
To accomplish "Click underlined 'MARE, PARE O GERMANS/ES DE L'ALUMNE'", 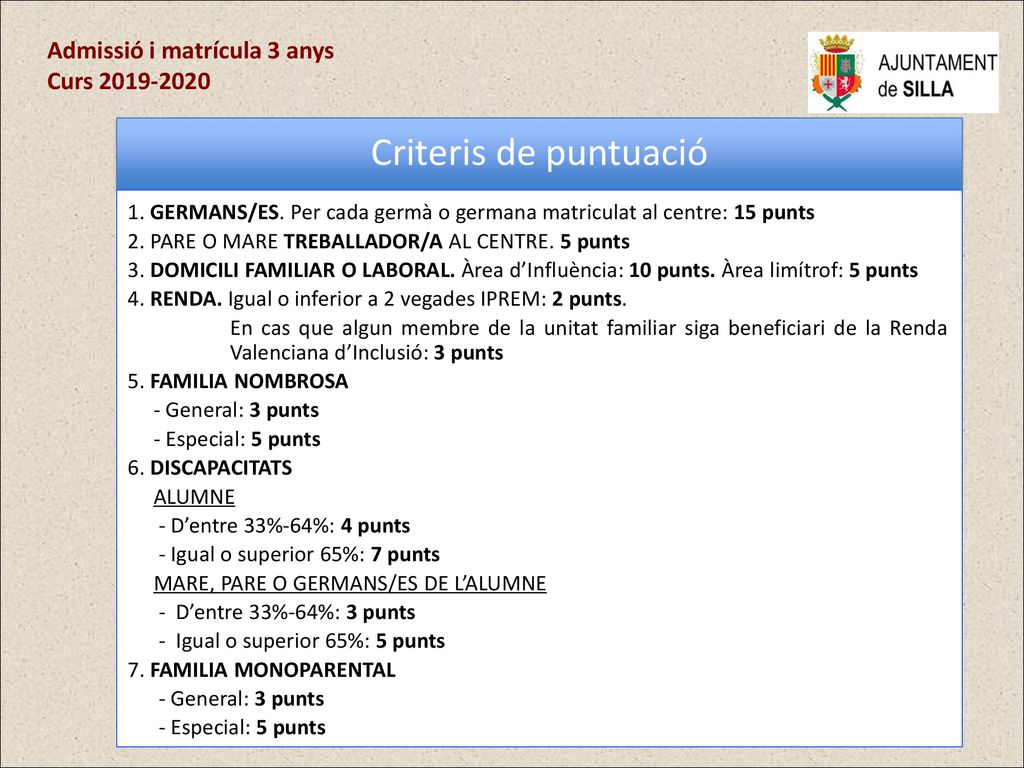I will point(350,583).
